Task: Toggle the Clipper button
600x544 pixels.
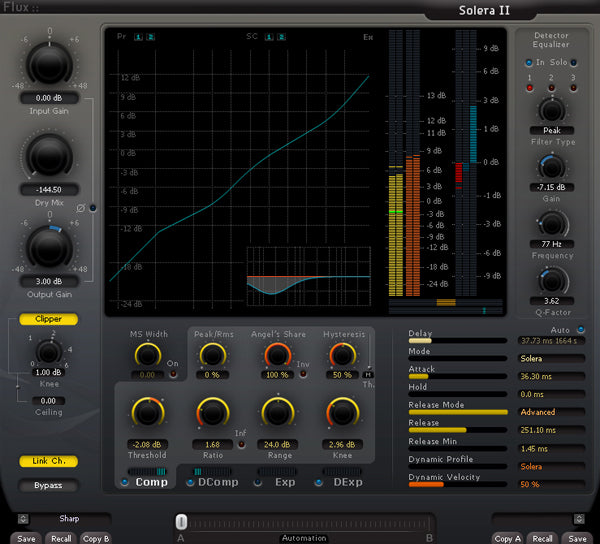Action: click(49, 320)
